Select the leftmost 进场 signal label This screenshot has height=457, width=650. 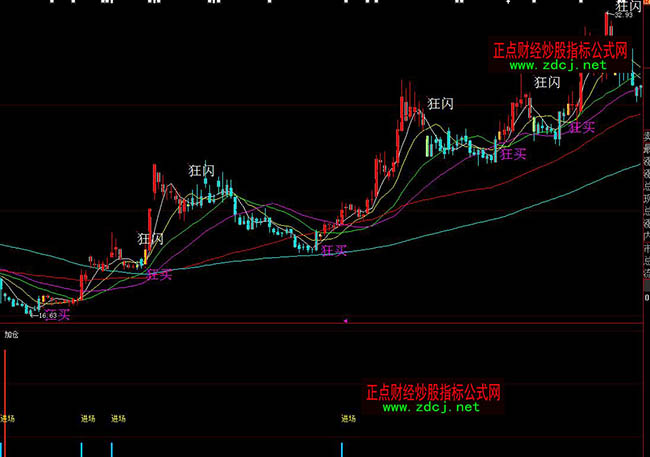[x=8, y=418]
